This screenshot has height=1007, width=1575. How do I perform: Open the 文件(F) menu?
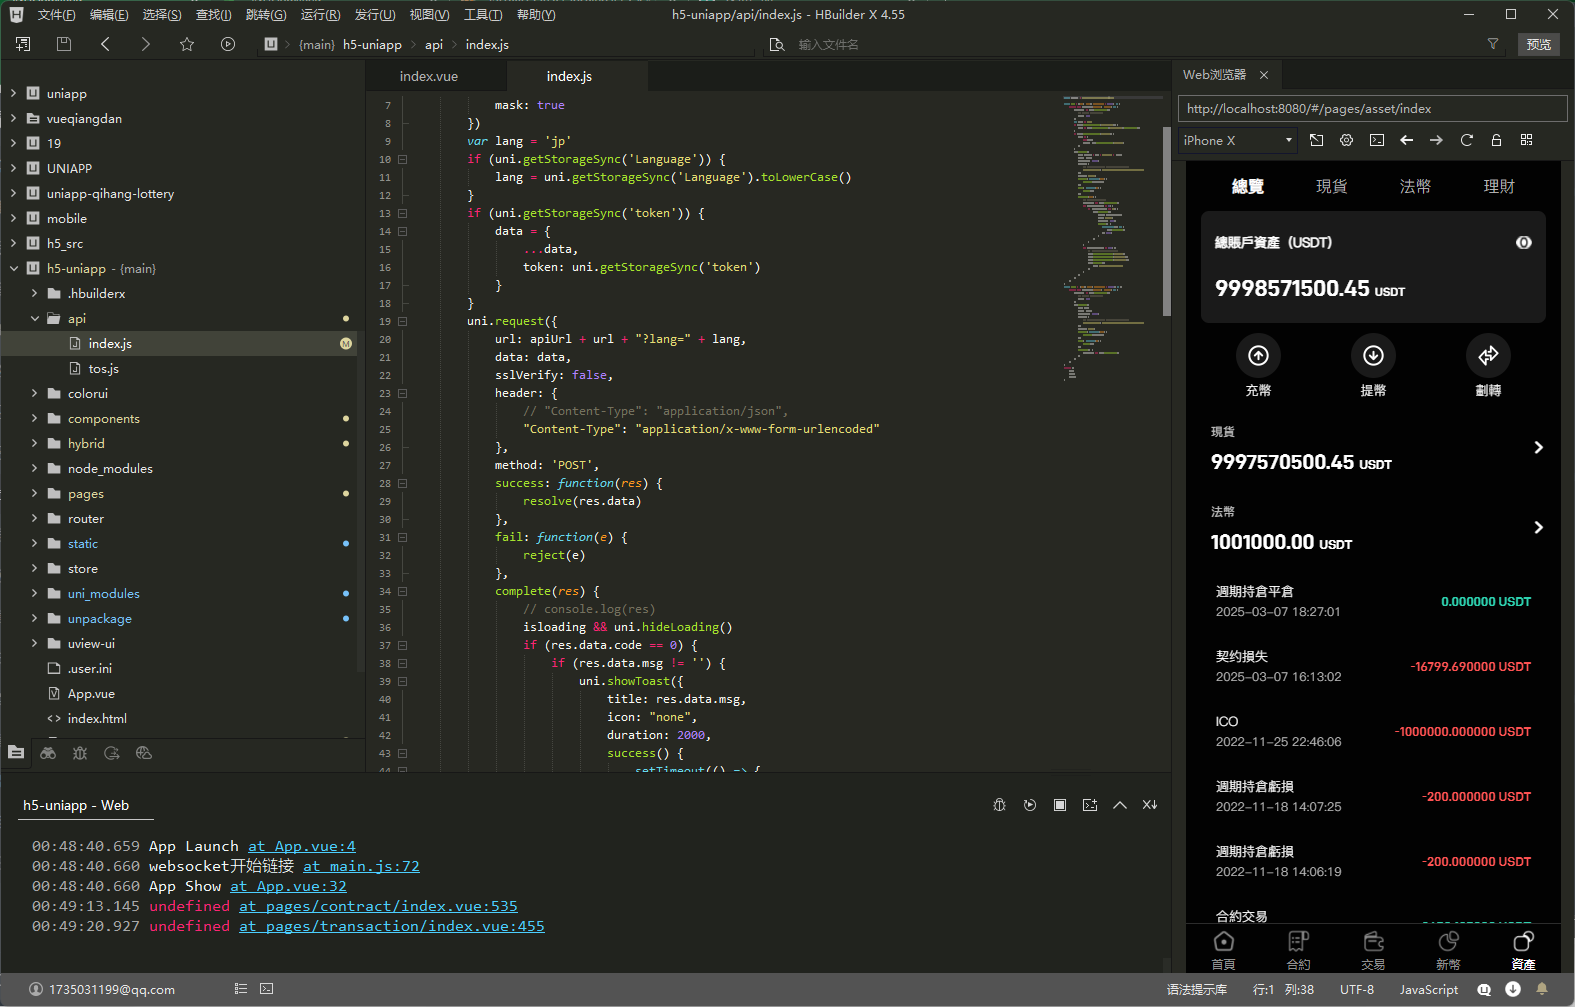point(56,14)
